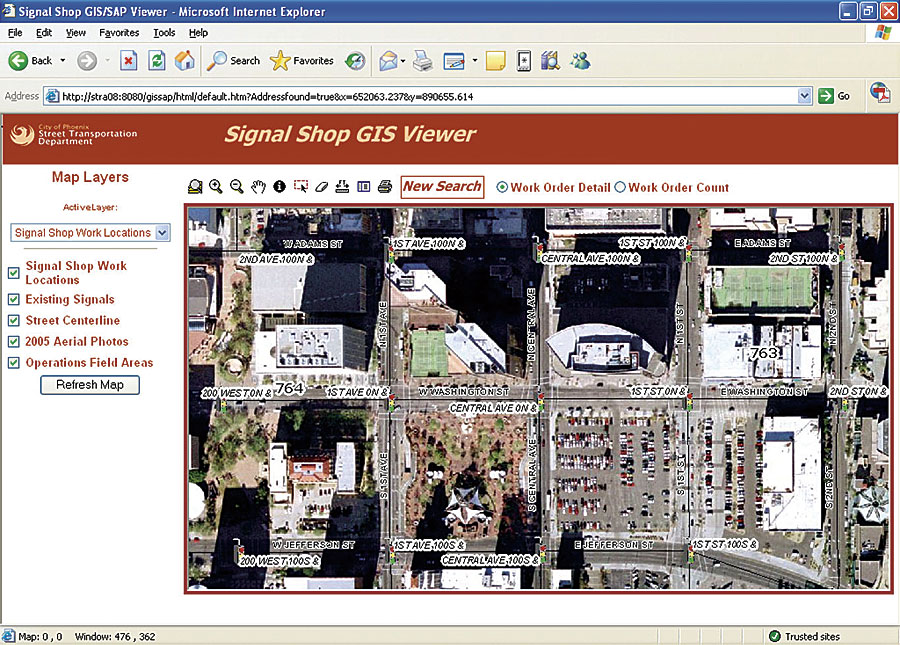Open the Mail button dropdown arrow
This screenshot has height=645, width=900.
pyautogui.click(x=403, y=61)
